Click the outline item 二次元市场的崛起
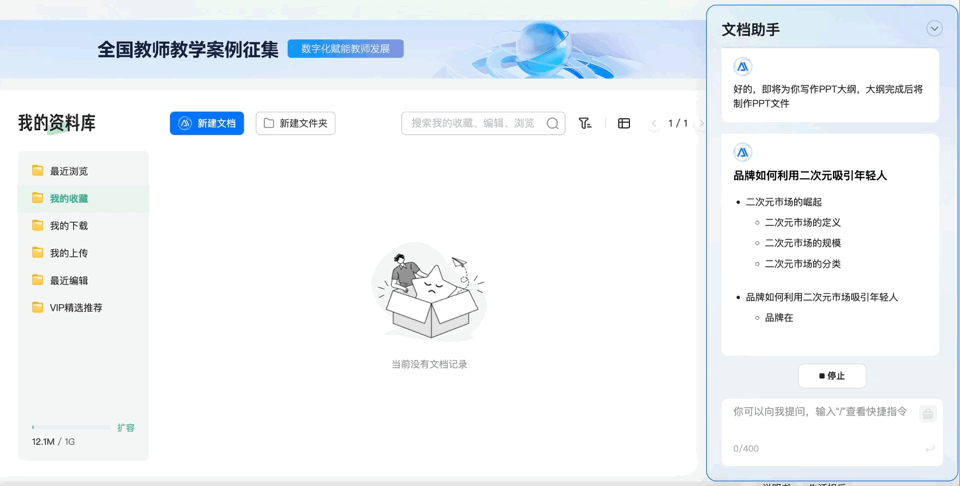Image resolution: width=960 pixels, height=486 pixels. pos(784,202)
